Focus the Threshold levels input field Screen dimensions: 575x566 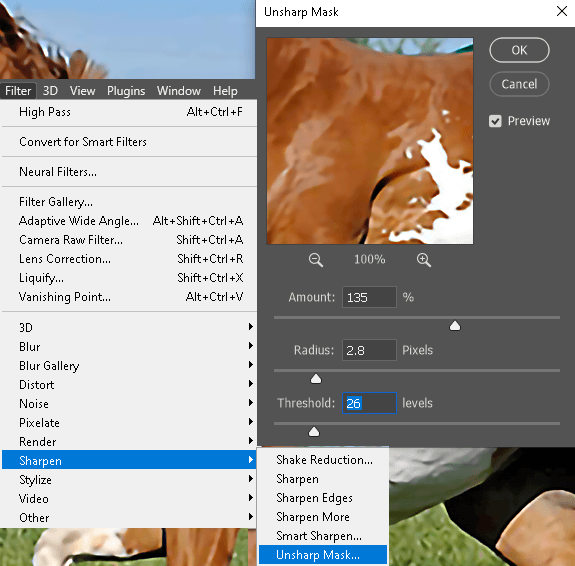[x=369, y=403]
